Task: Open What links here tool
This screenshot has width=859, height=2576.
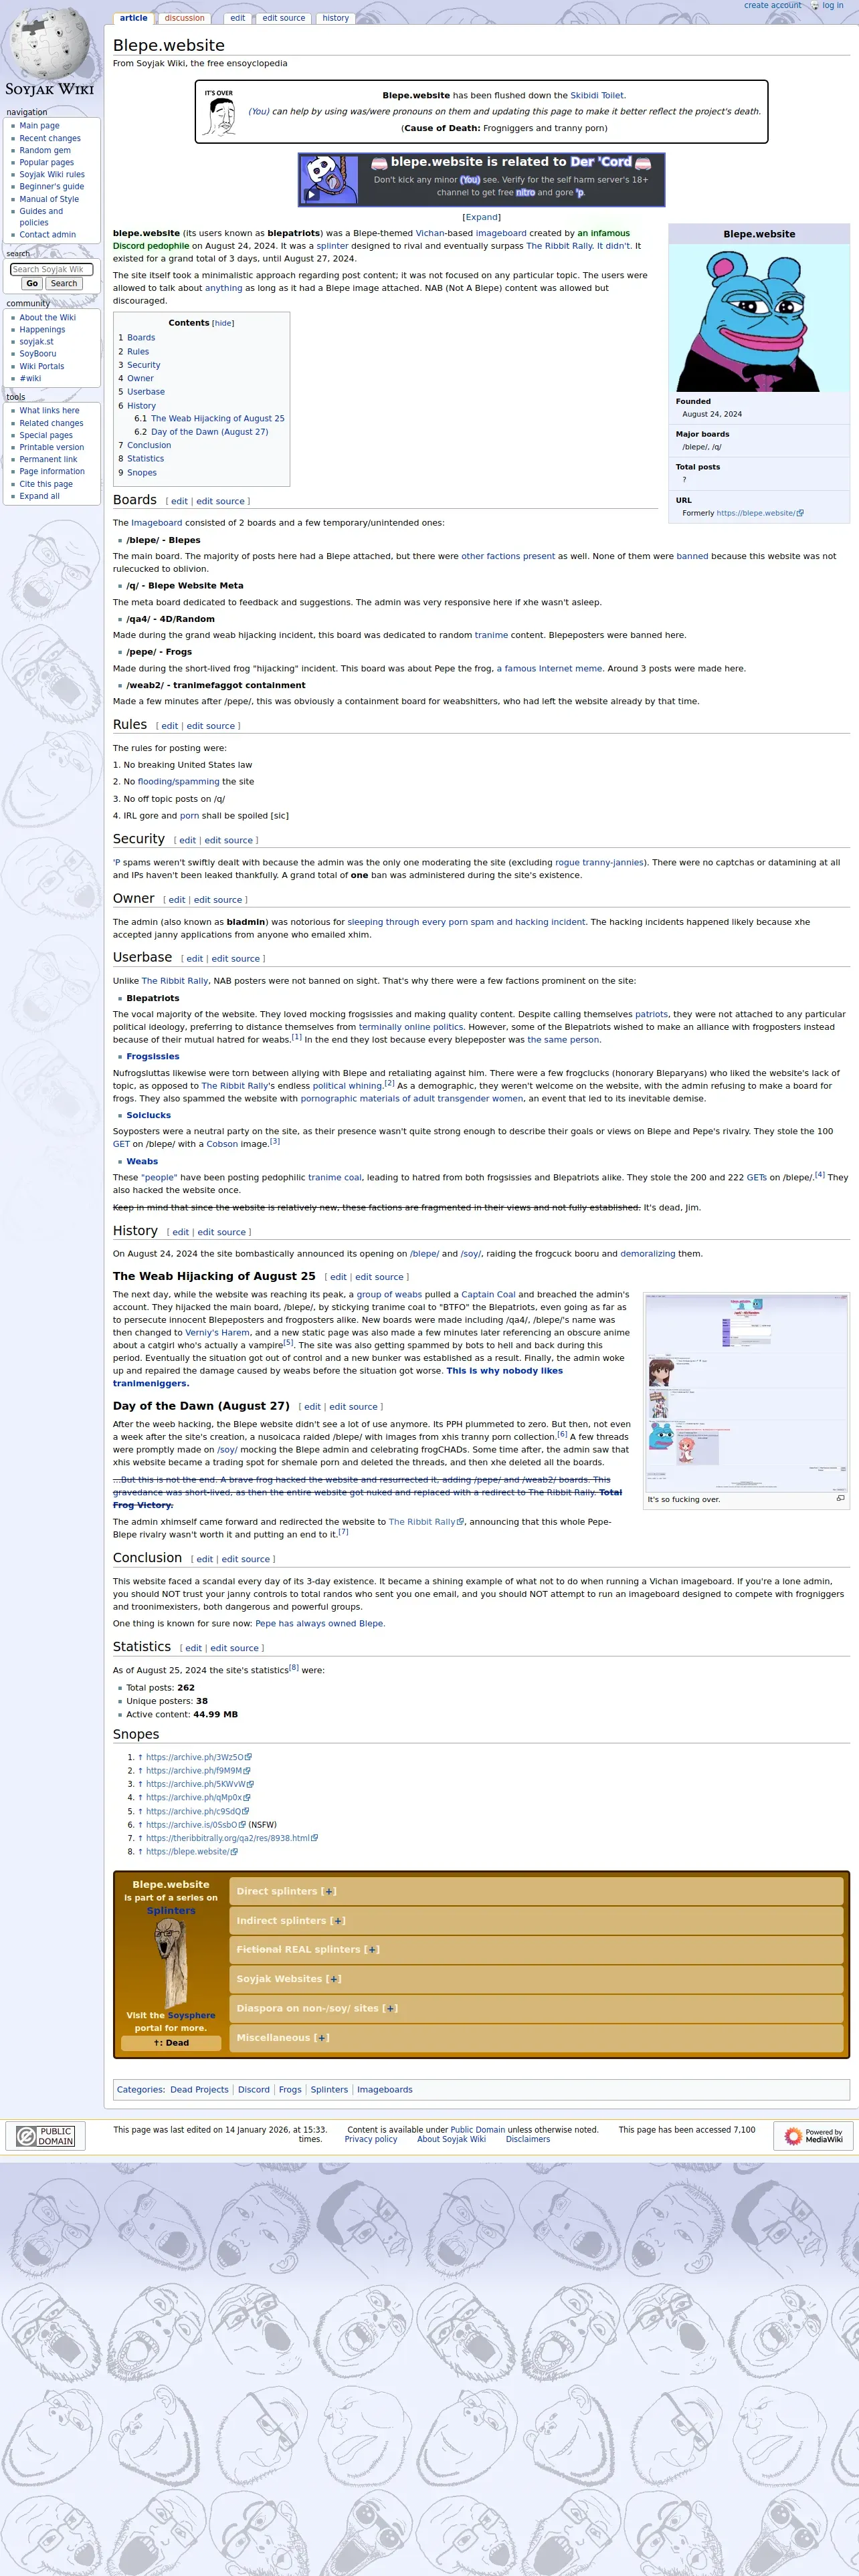Action: [49, 411]
